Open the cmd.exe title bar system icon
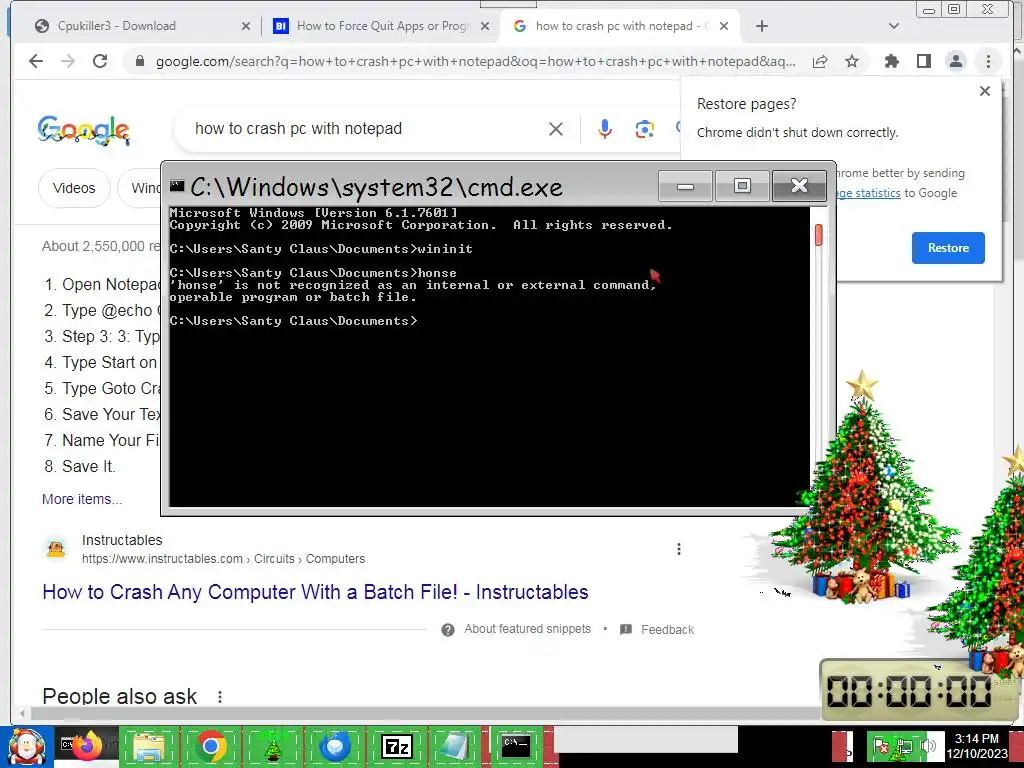The width and height of the screenshot is (1024, 768). coord(177,186)
